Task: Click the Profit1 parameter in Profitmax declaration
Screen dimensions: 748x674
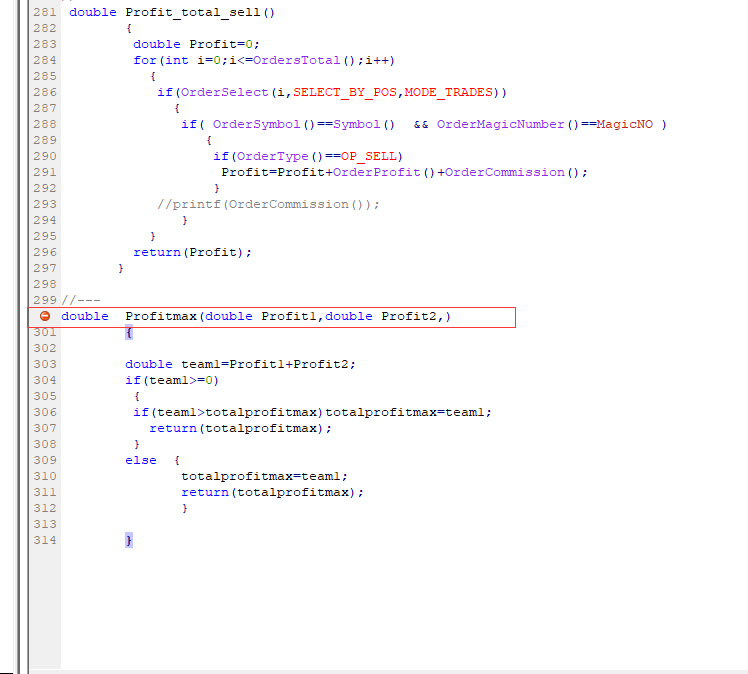Action: point(289,316)
